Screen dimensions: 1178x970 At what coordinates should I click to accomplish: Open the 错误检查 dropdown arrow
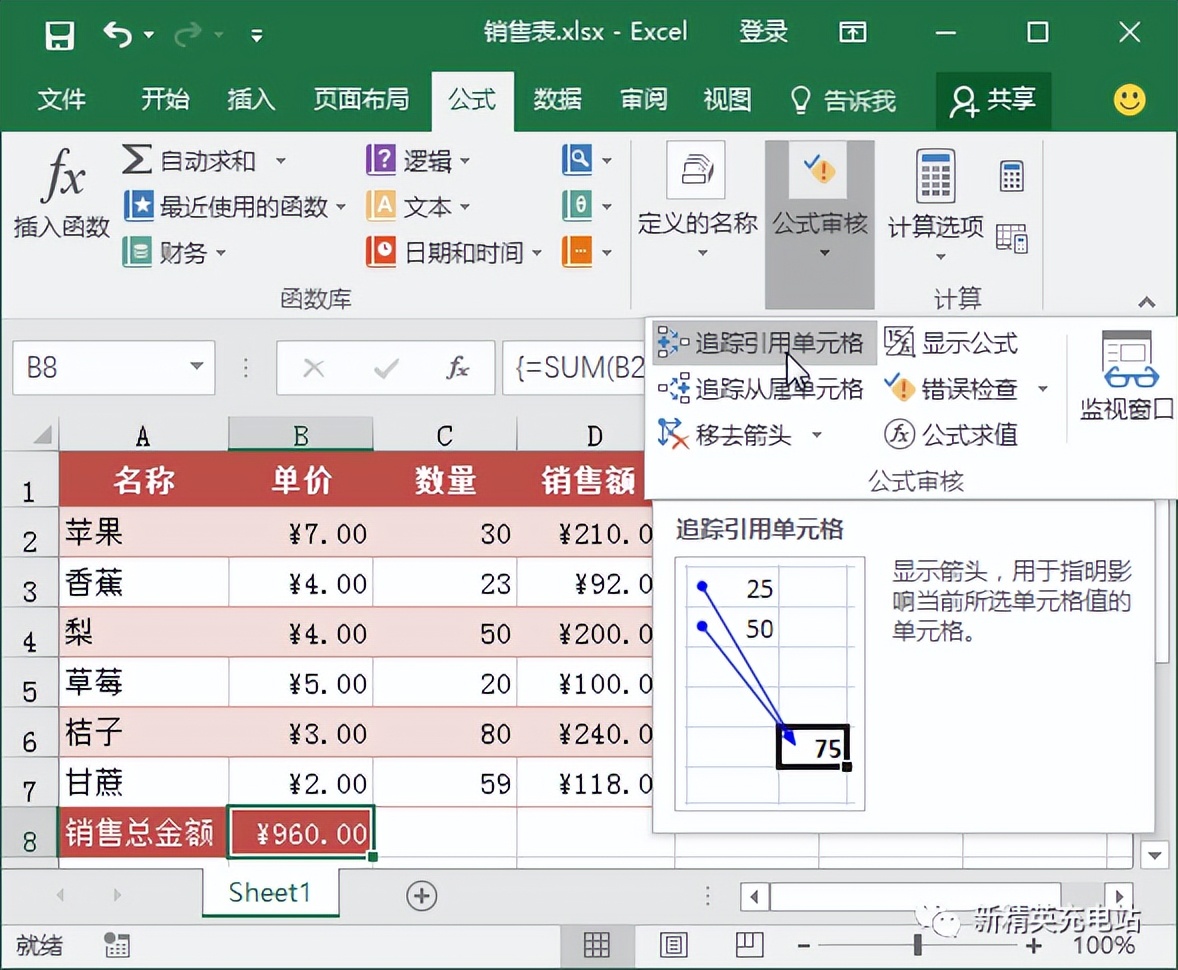click(1041, 390)
